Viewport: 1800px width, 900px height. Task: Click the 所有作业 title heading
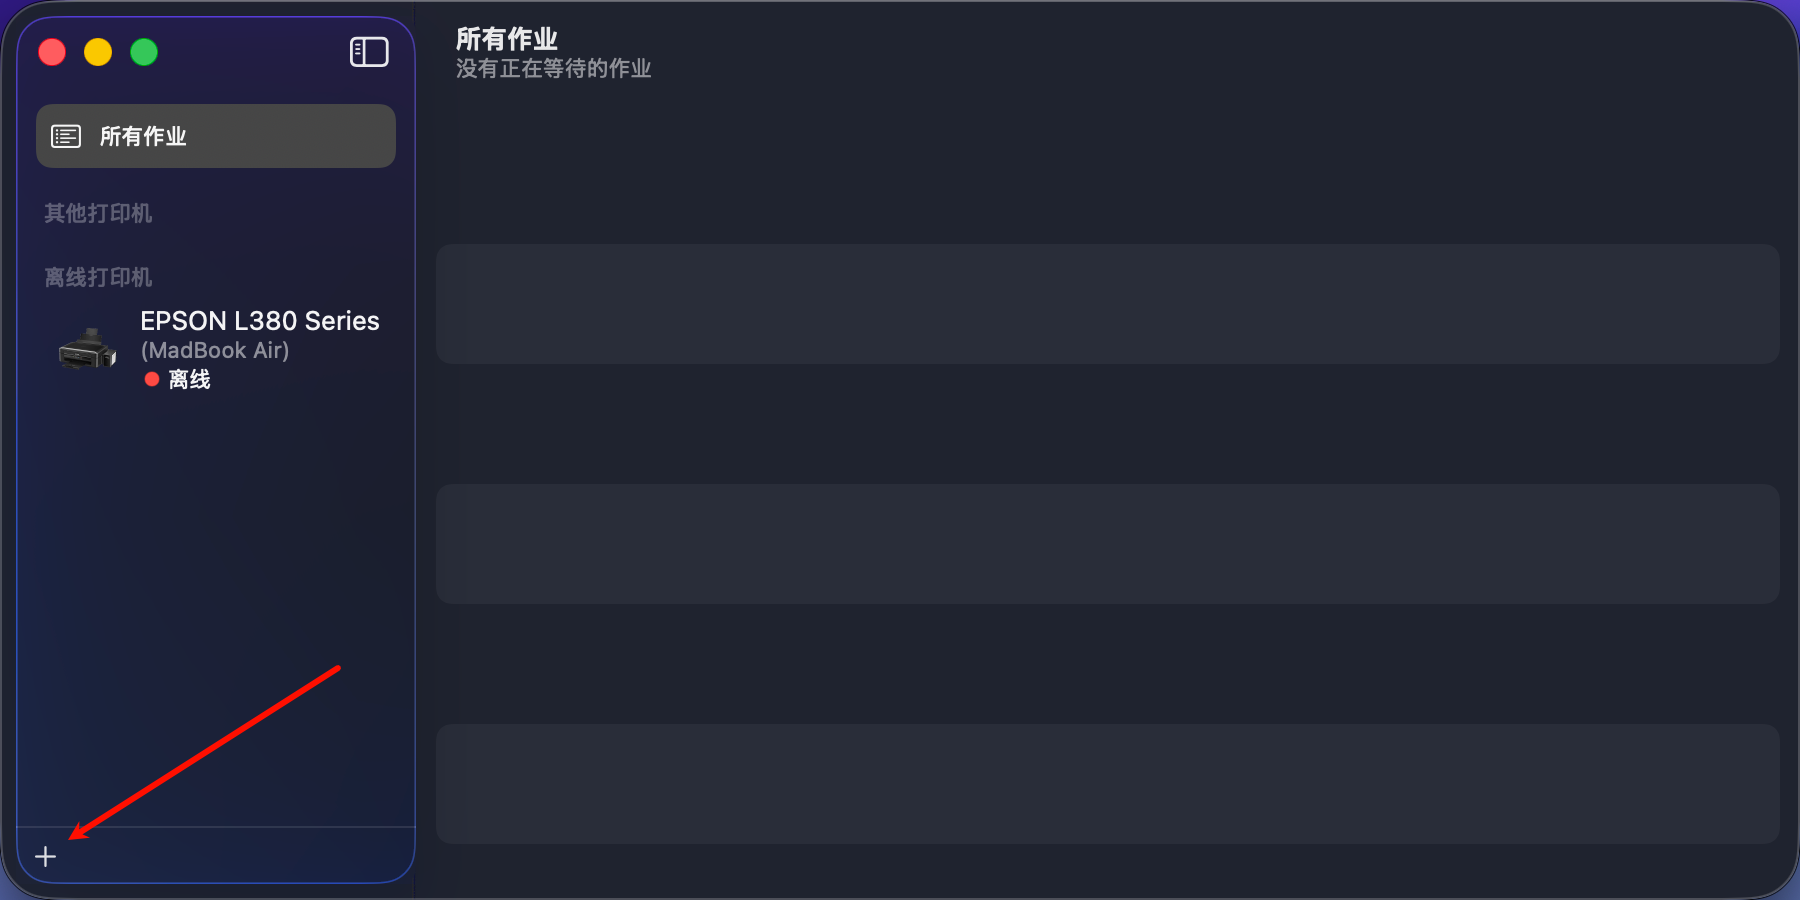coord(507,39)
